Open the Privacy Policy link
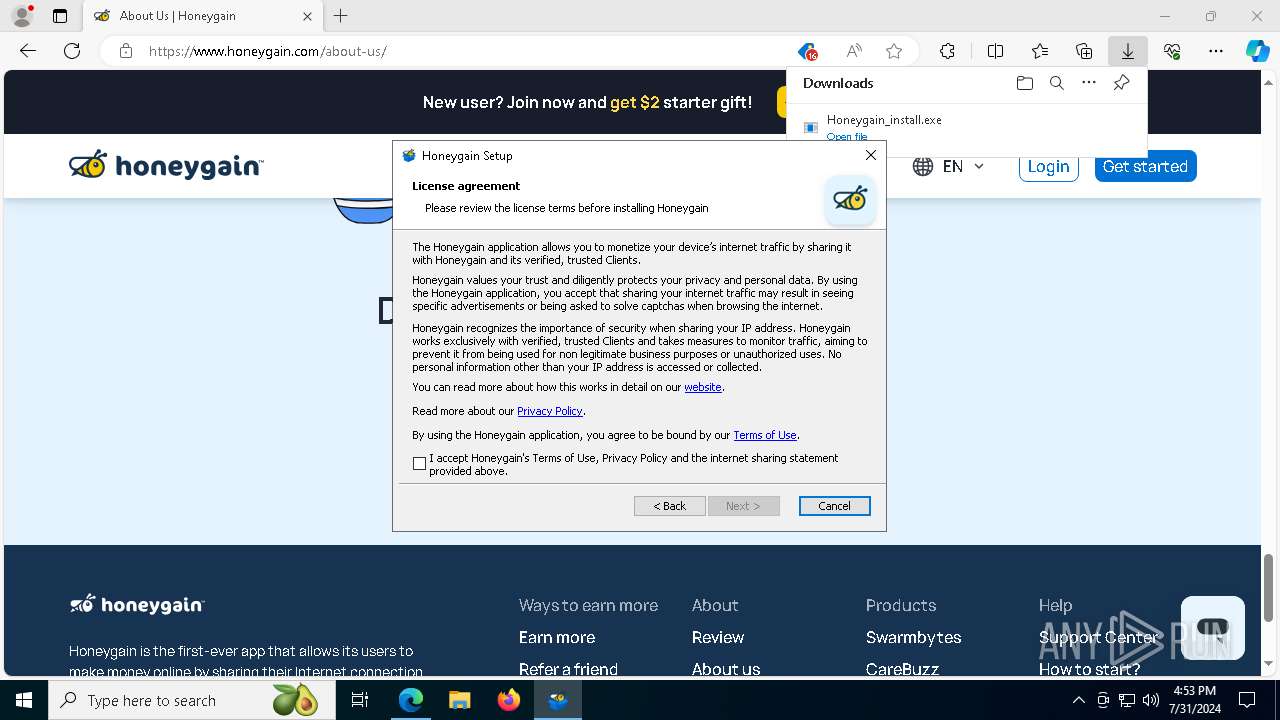 pos(550,411)
